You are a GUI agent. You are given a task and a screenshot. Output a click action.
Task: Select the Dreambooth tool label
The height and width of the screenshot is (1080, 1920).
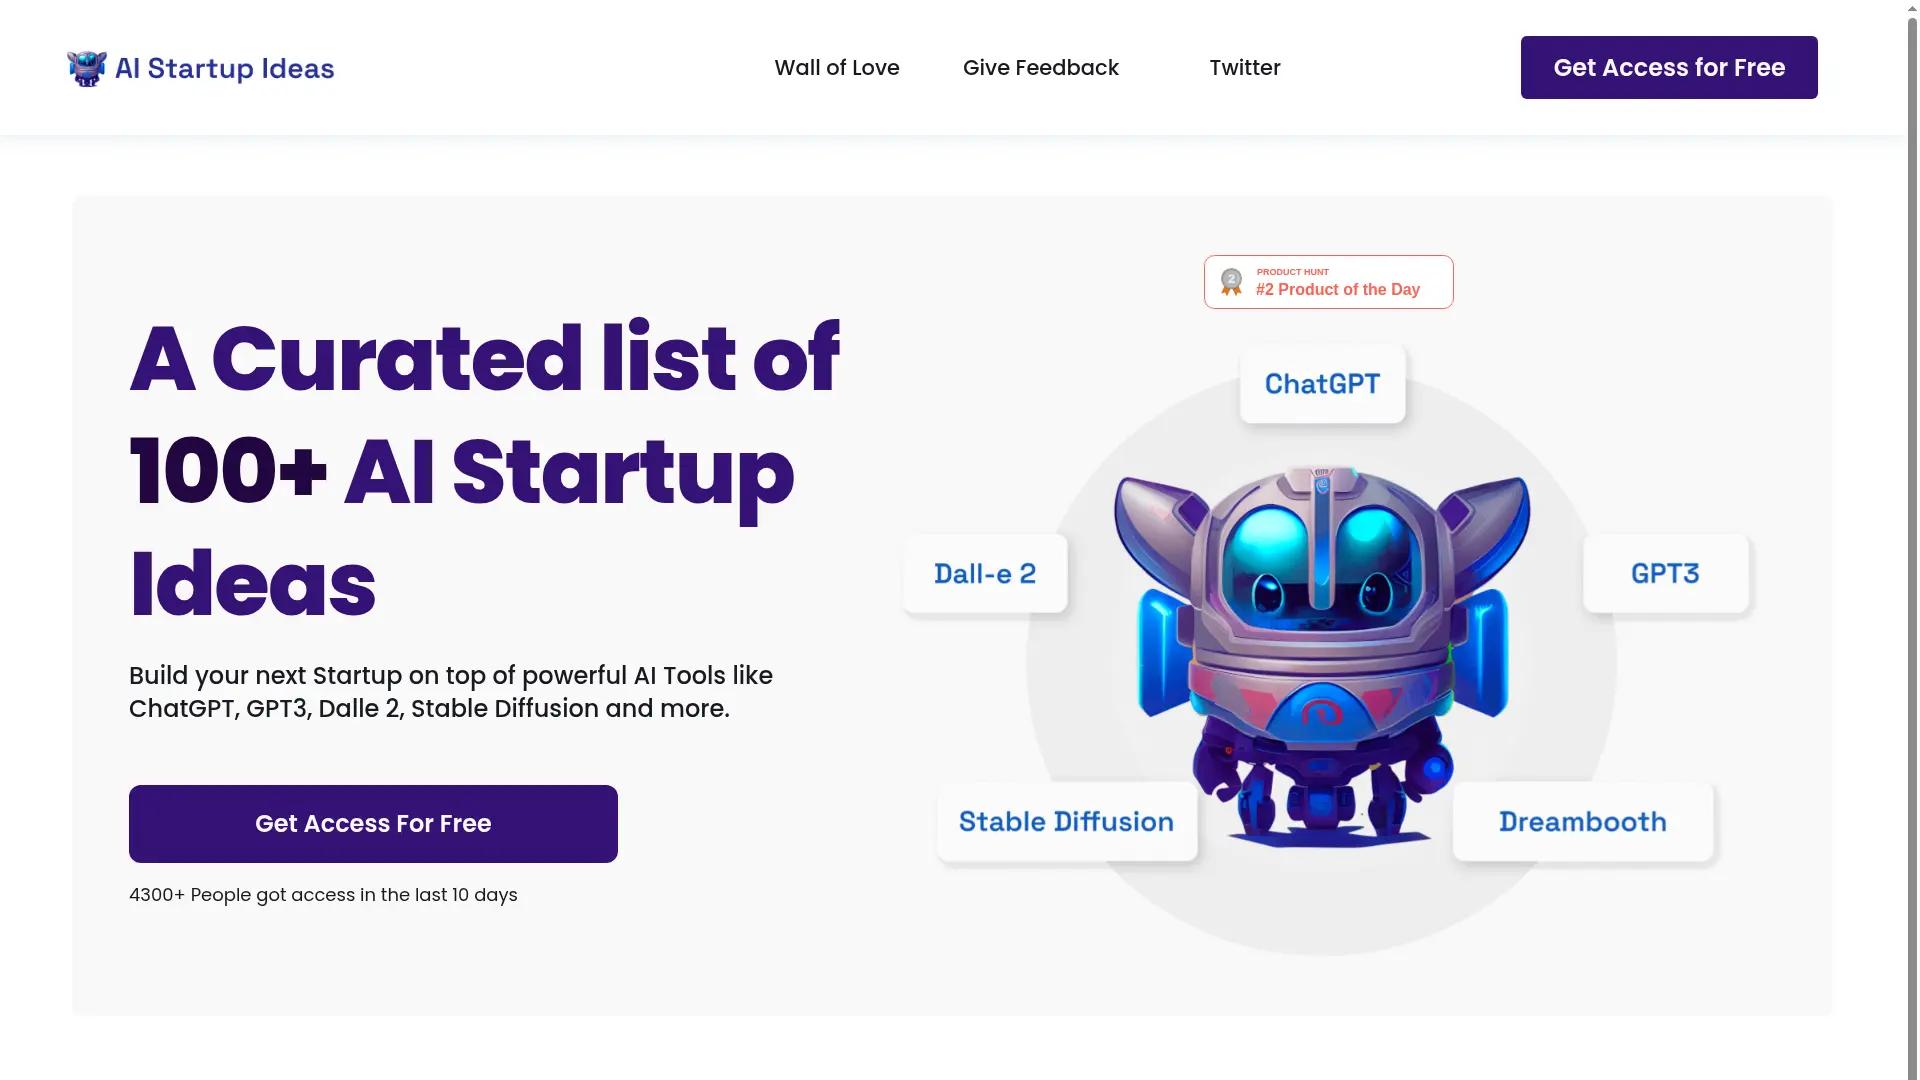click(1581, 821)
